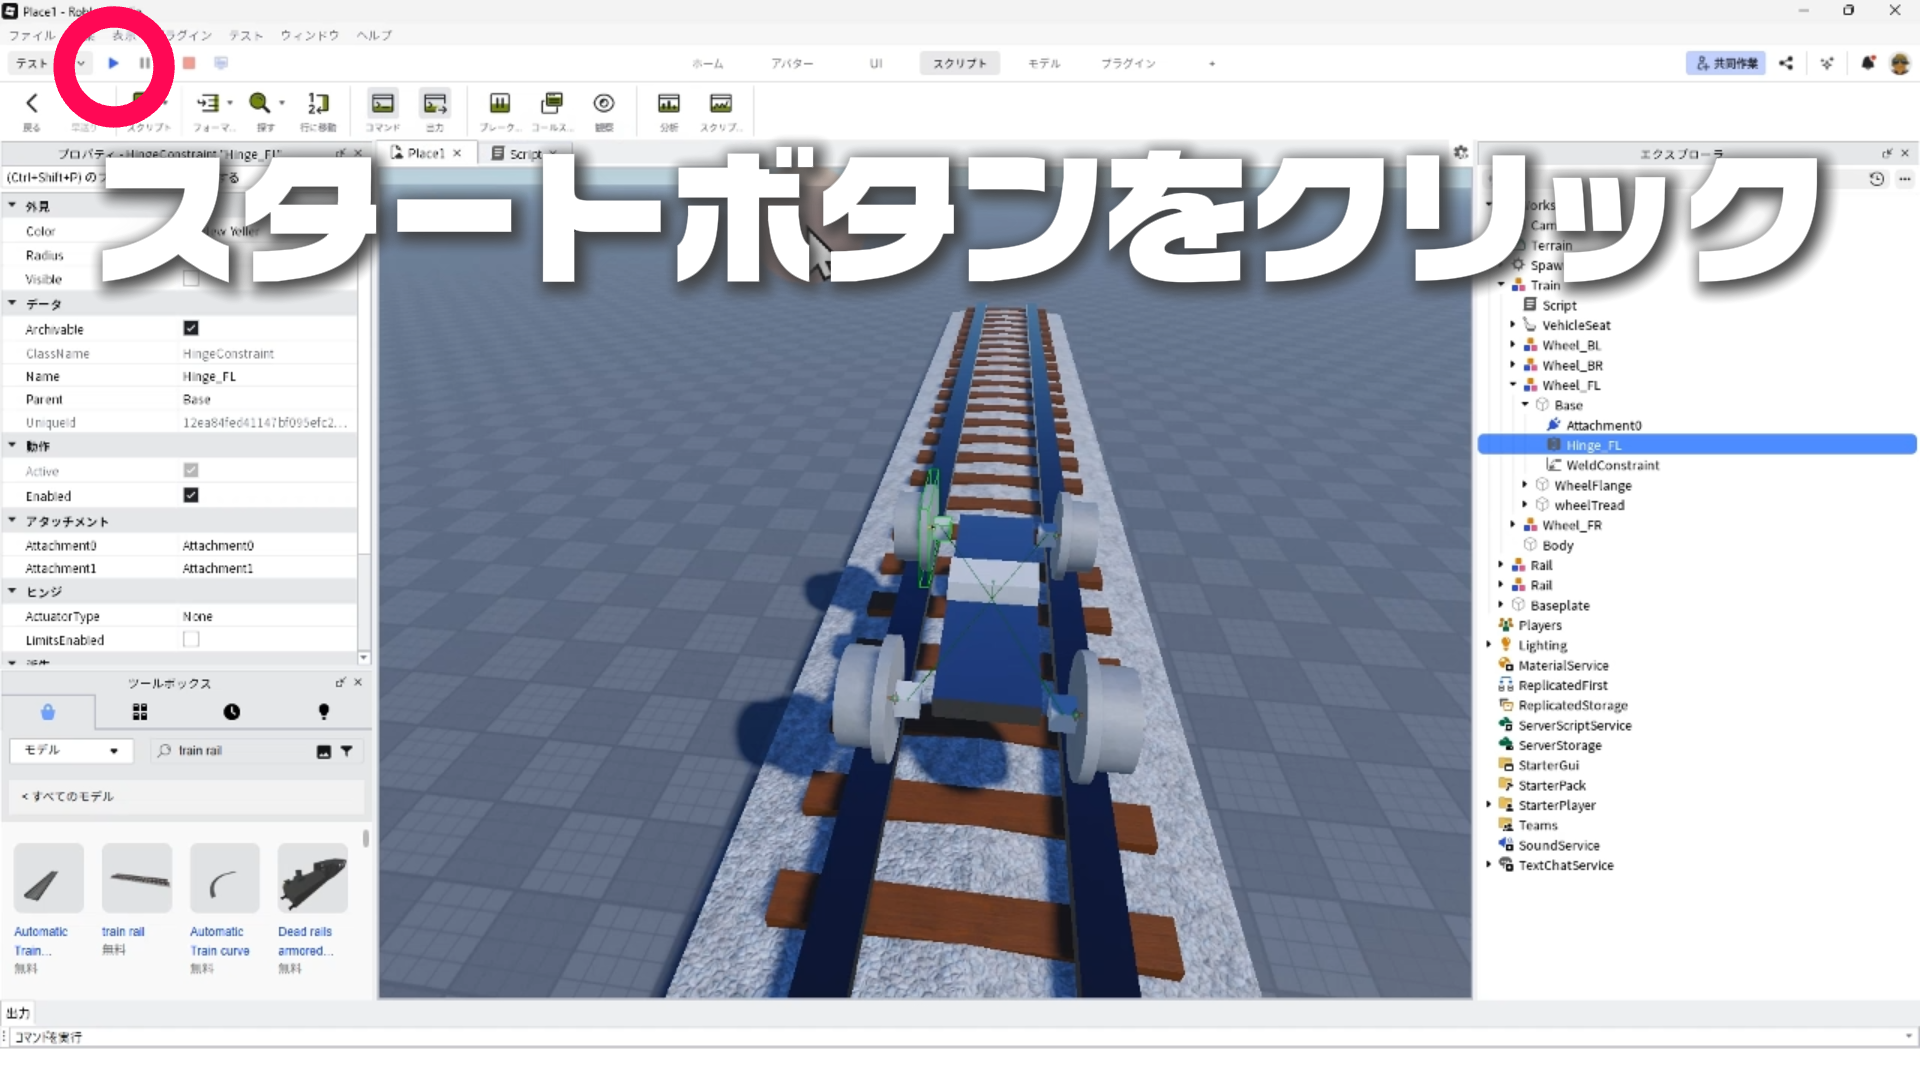1920x1080 pixels.
Task: Uncheck the Archivable checkbox
Action: click(191, 328)
